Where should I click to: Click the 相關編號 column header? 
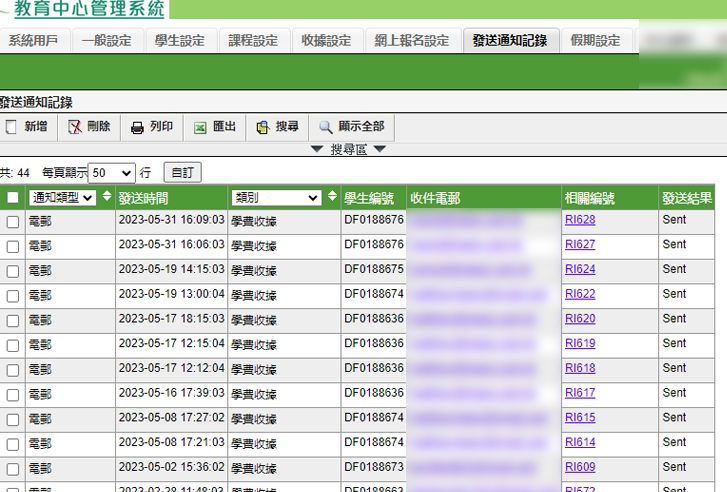[x=590, y=198]
